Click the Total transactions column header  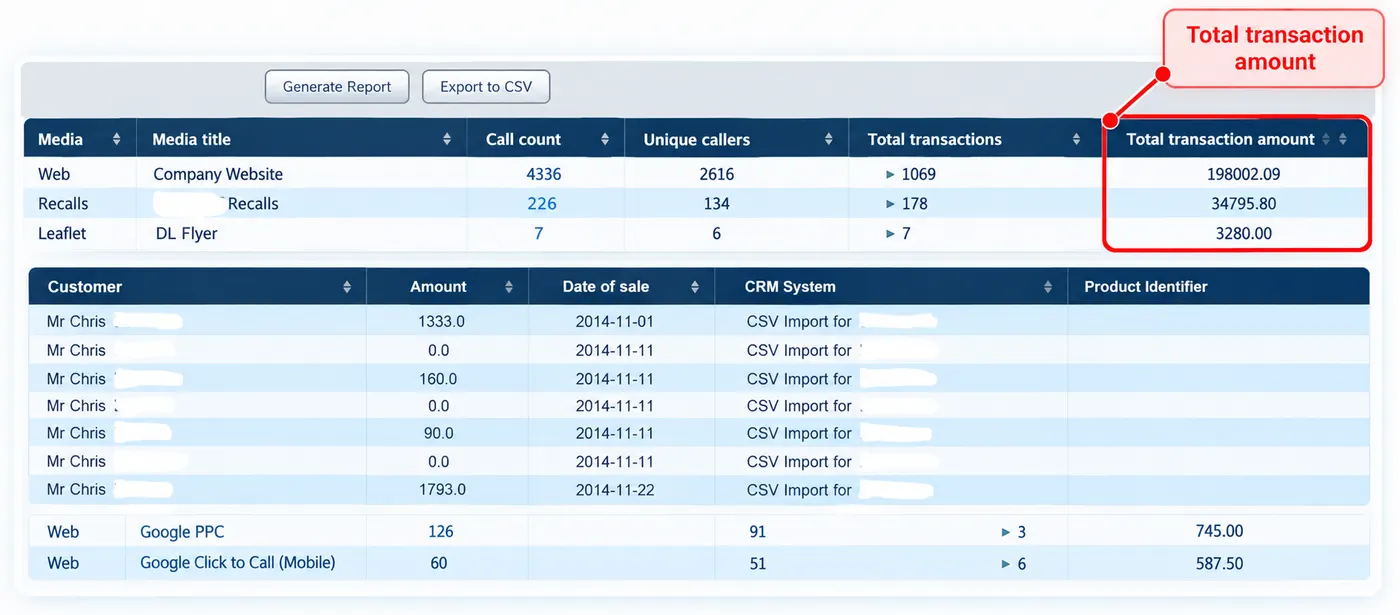[x=976, y=139]
